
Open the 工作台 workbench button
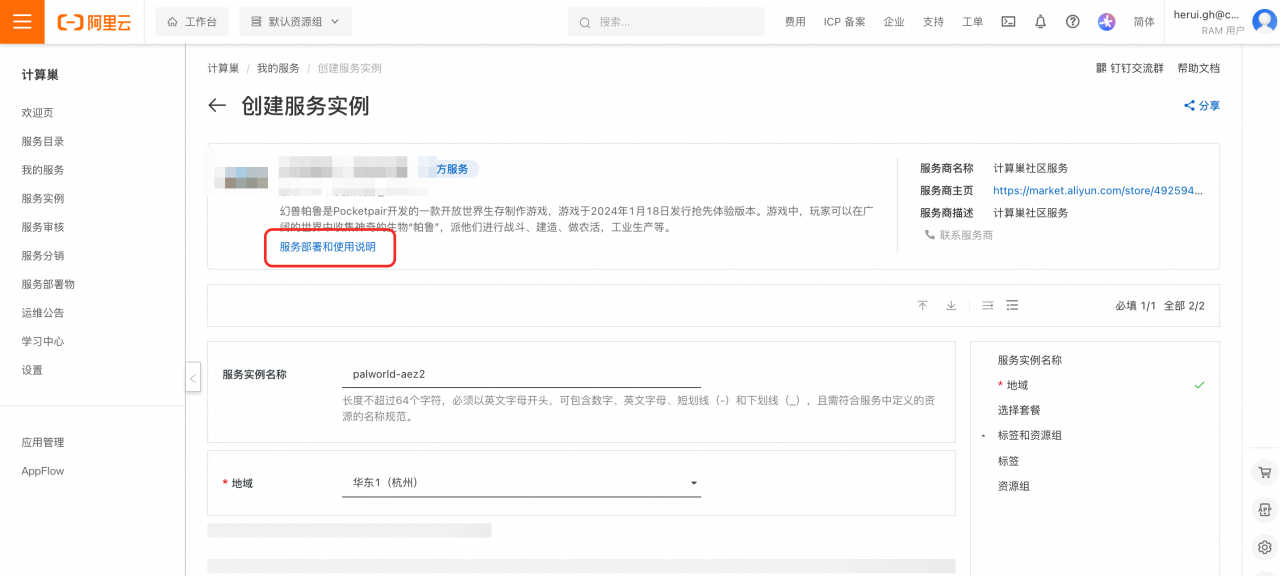[x=192, y=22]
